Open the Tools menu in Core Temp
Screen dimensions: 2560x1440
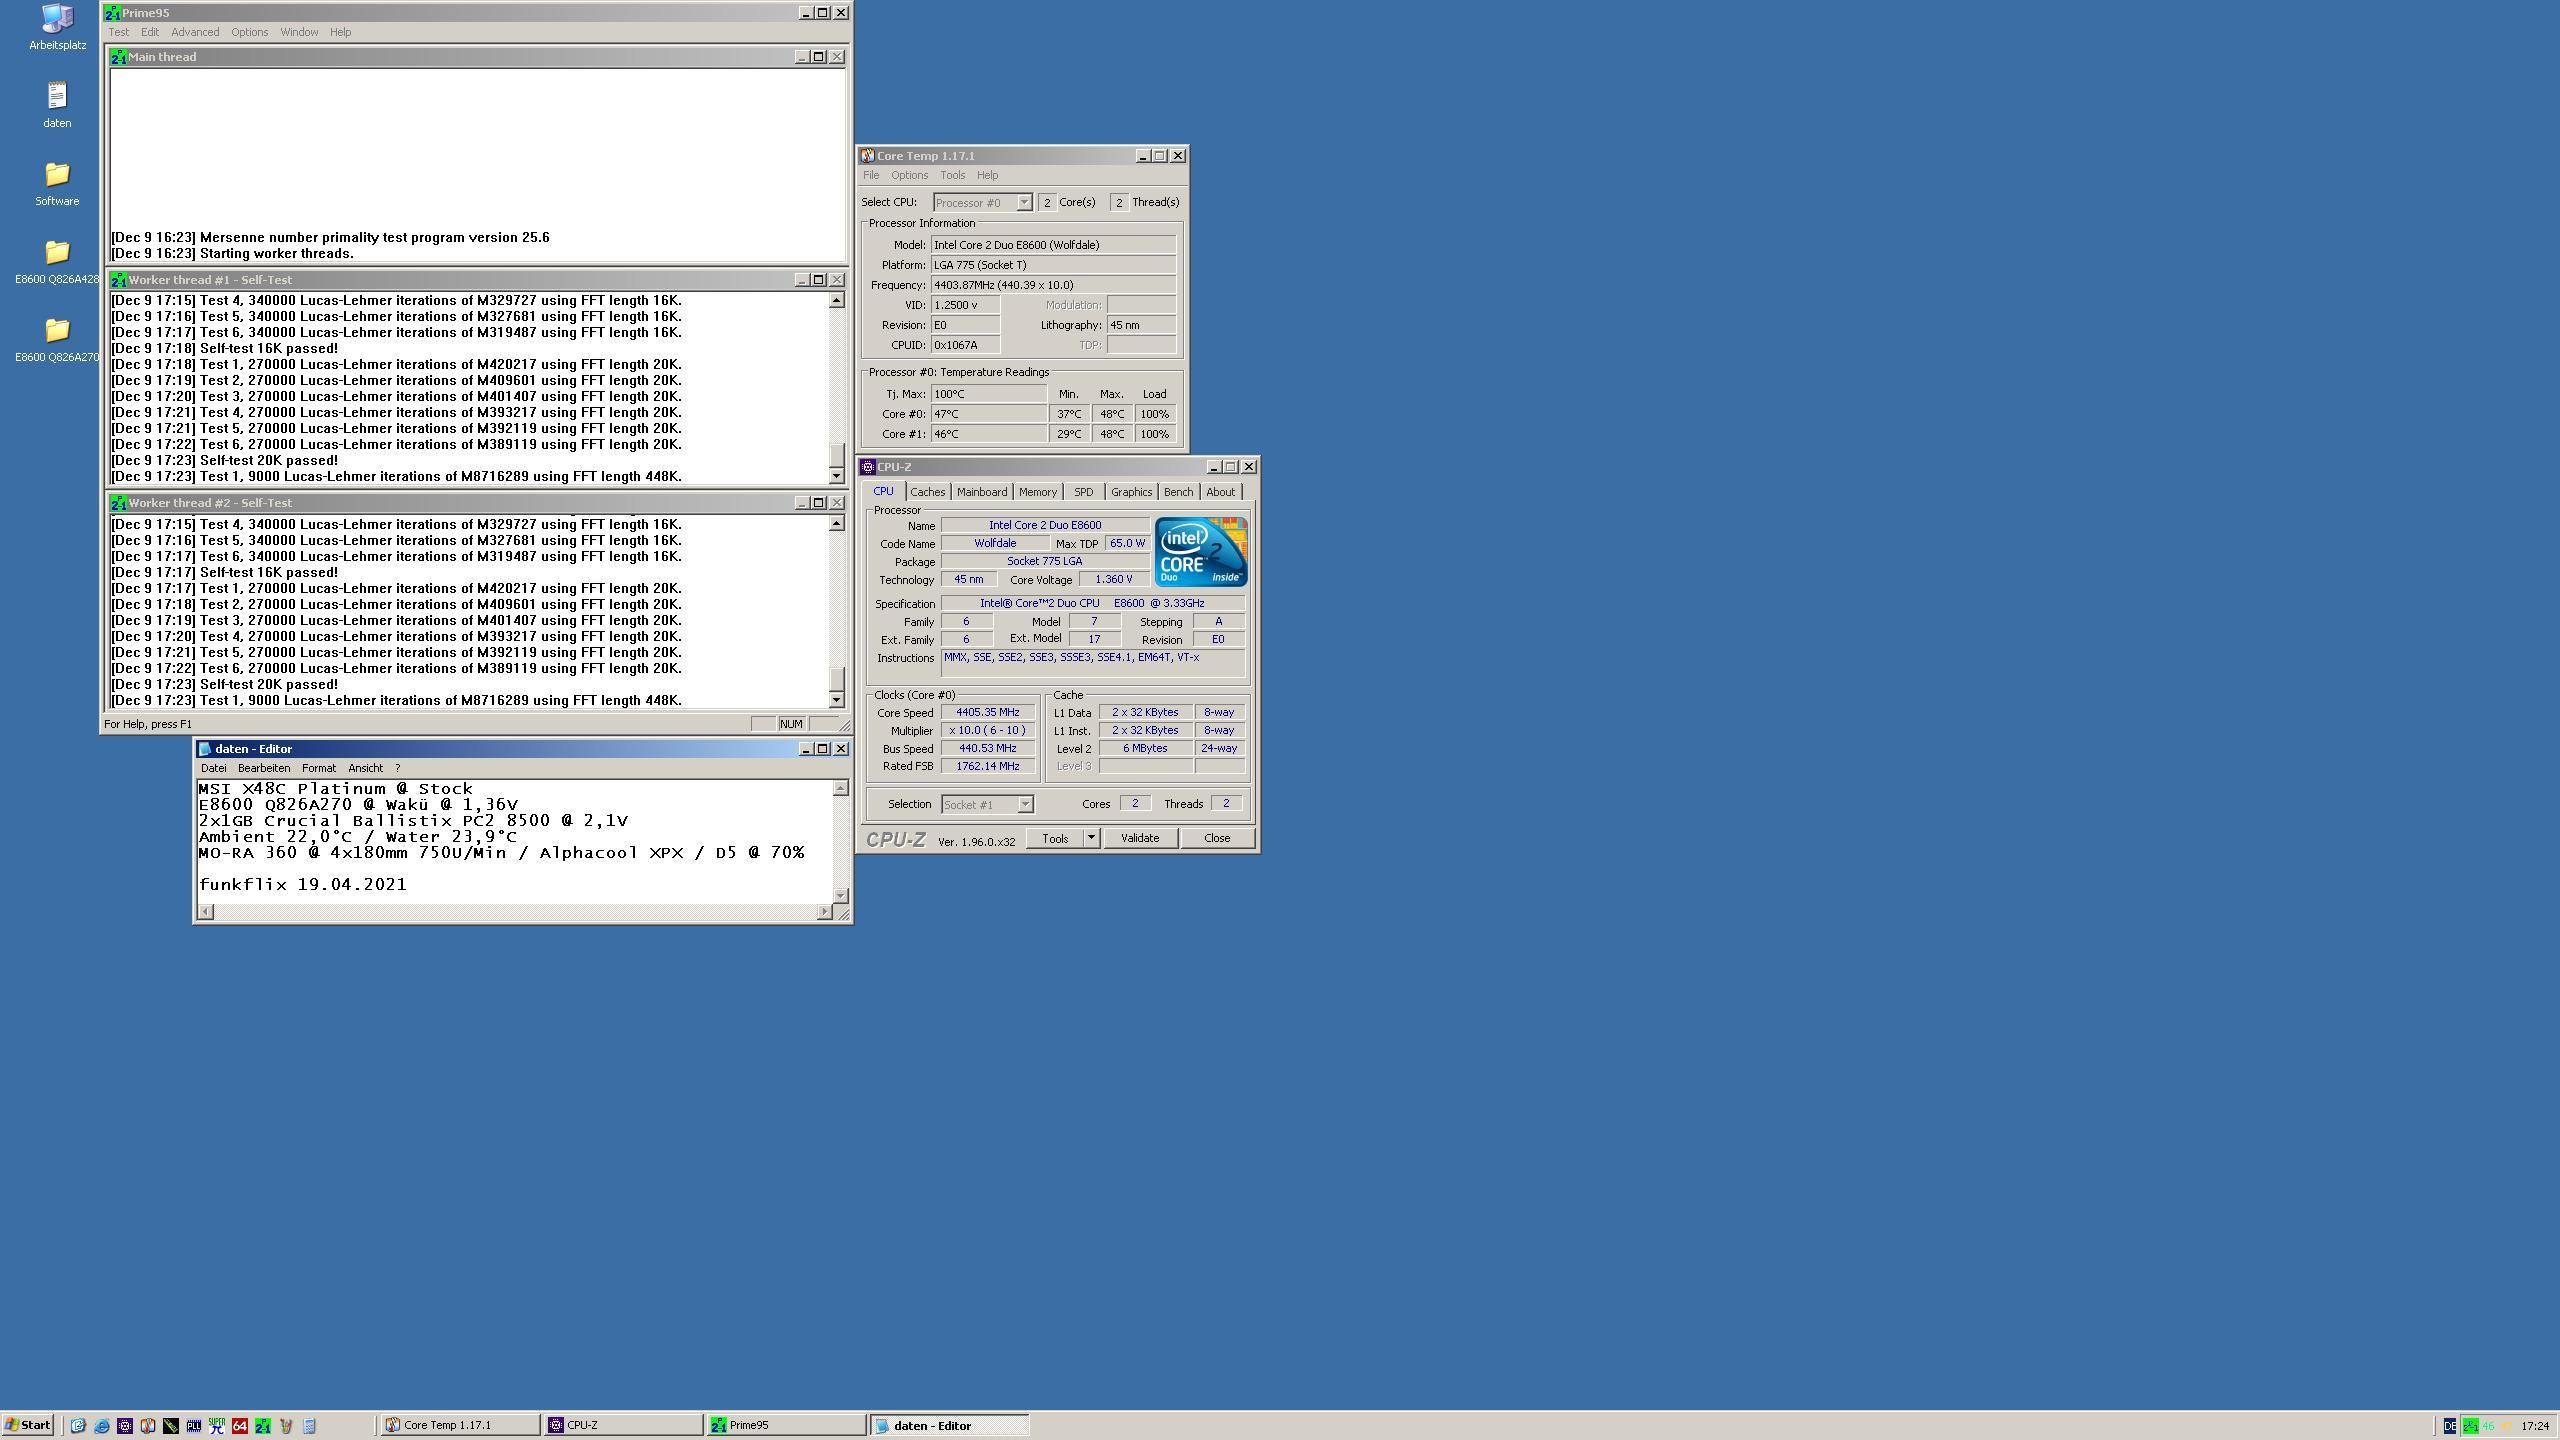[952, 175]
